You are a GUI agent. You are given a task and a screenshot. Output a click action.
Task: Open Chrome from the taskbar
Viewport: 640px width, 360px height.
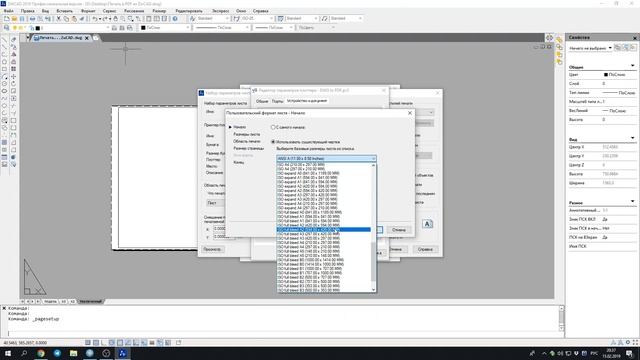pyautogui.click(x=41, y=353)
